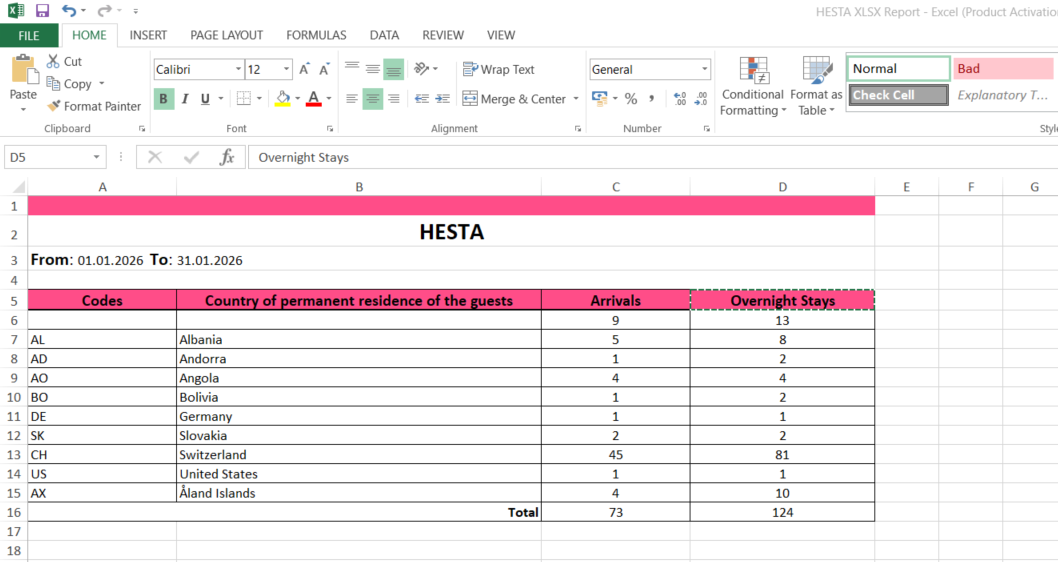Click the Undo arrow icon
The height and width of the screenshot is (562, 1058).
[68, 11]
